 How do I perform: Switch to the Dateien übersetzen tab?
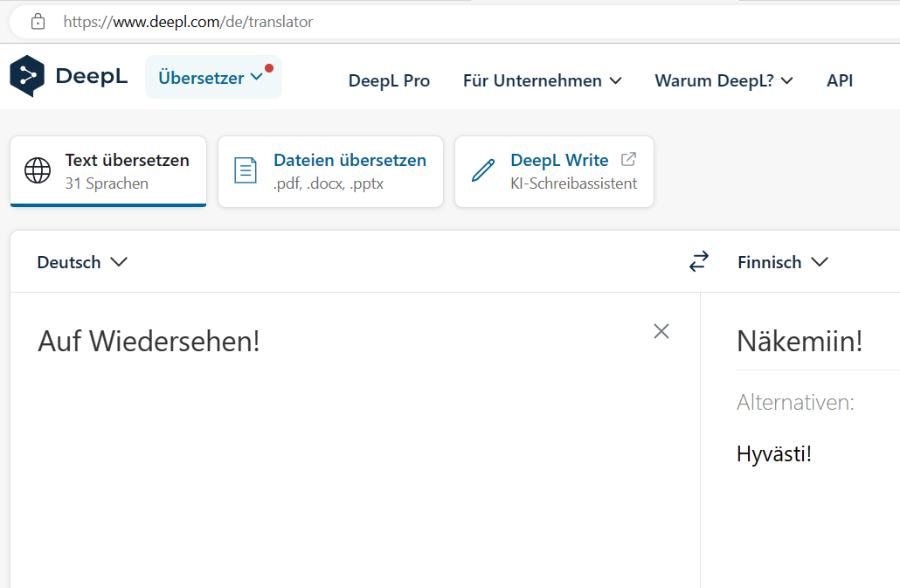click(330, 171)
